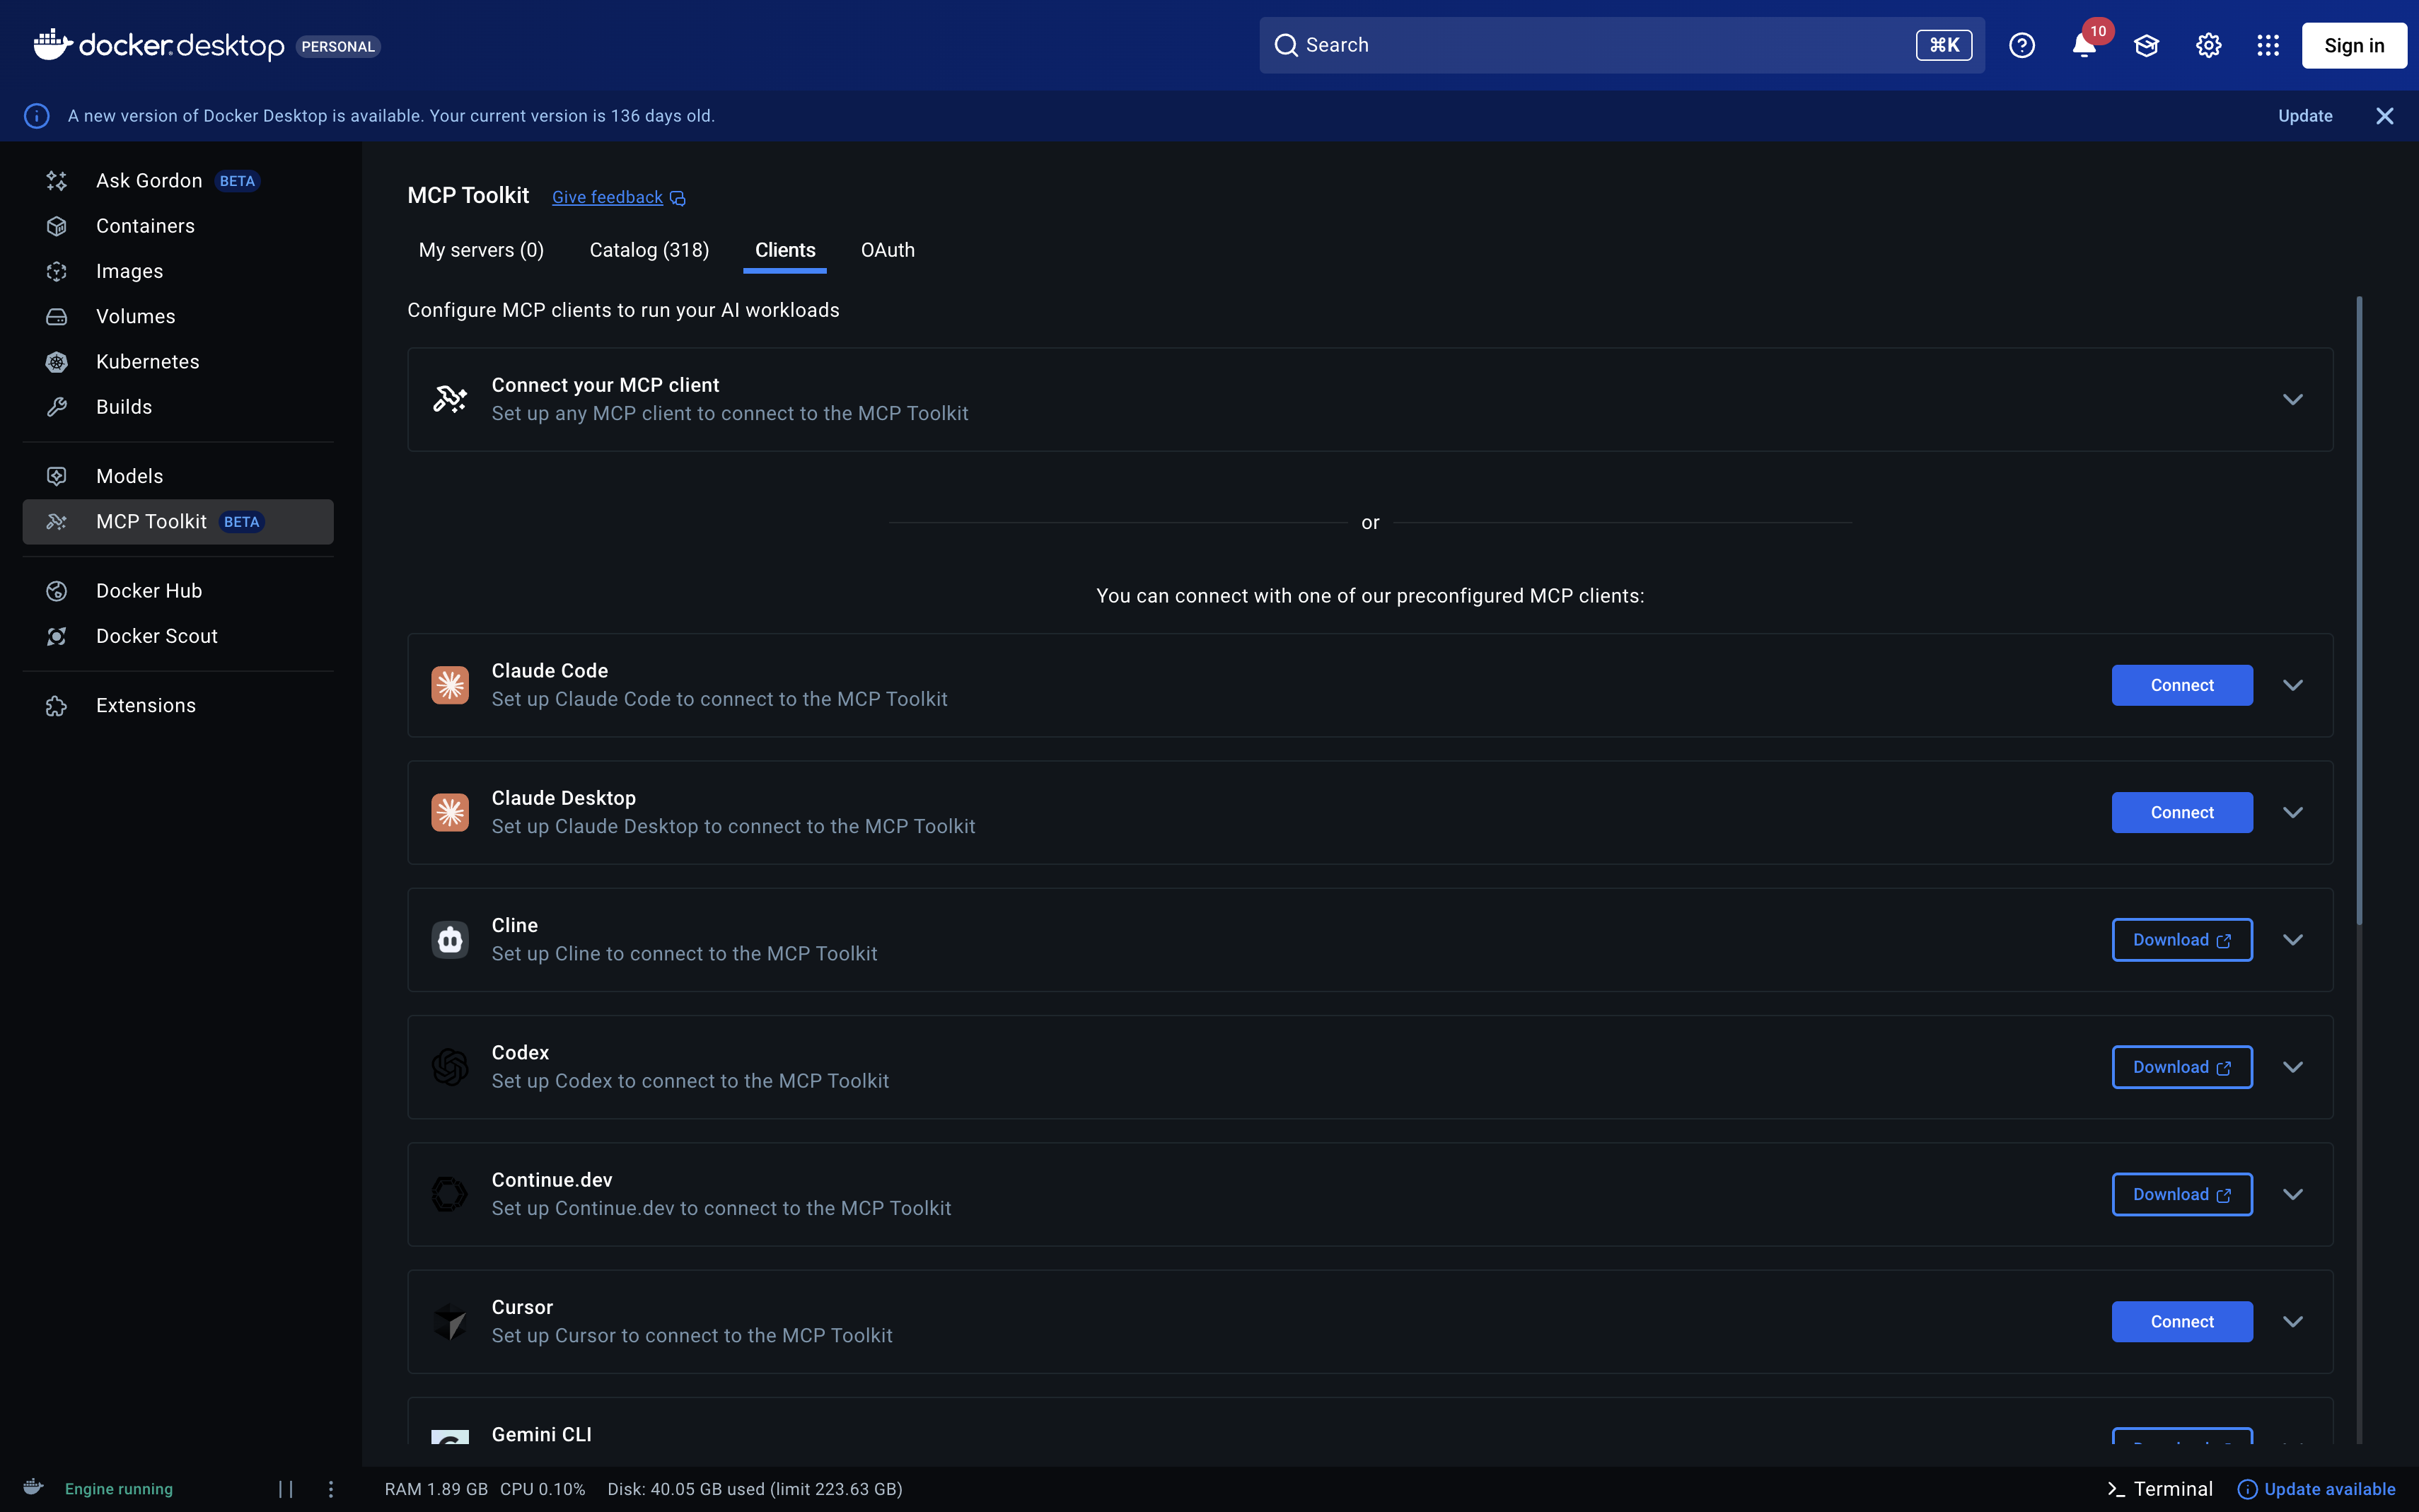Click Update in the version banner
Viewport: 2419px width, 1512px height.
click(x=2305, y=116)
